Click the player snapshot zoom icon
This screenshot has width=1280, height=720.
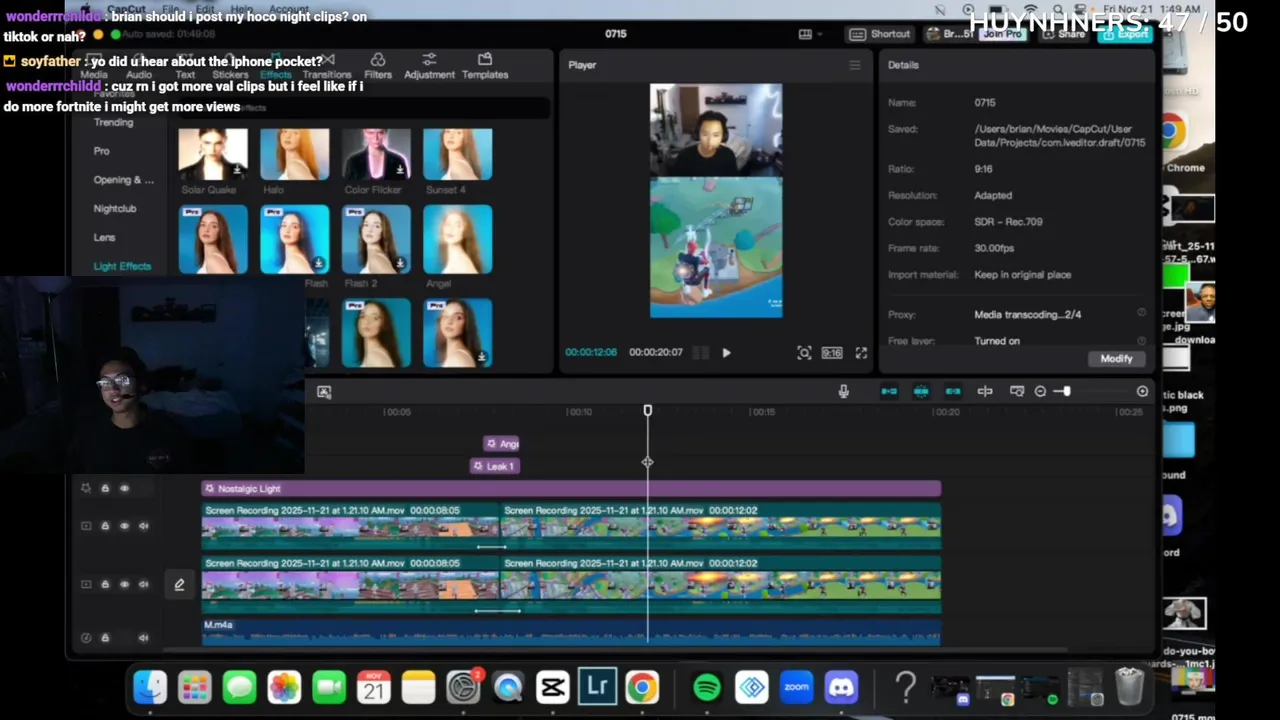coord(804,353)
